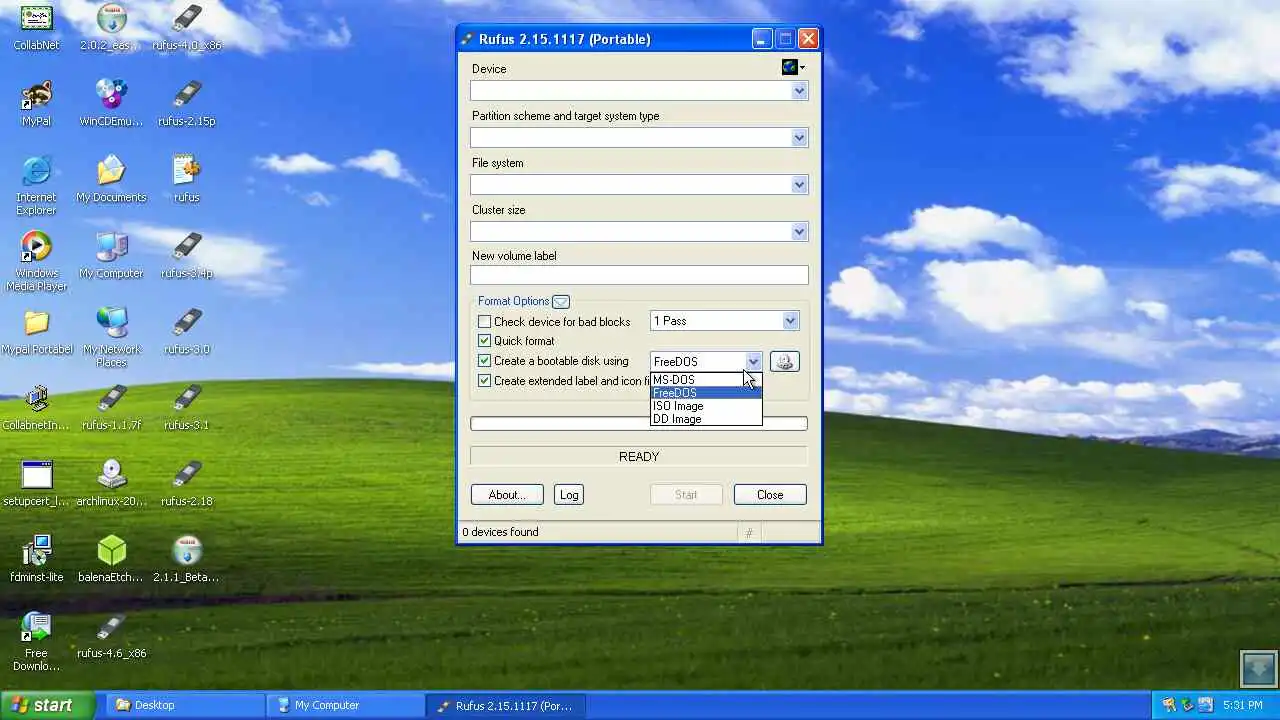Open the Log window button
This screenshot has width=1280, height=720.
click(x=569, y=495)
